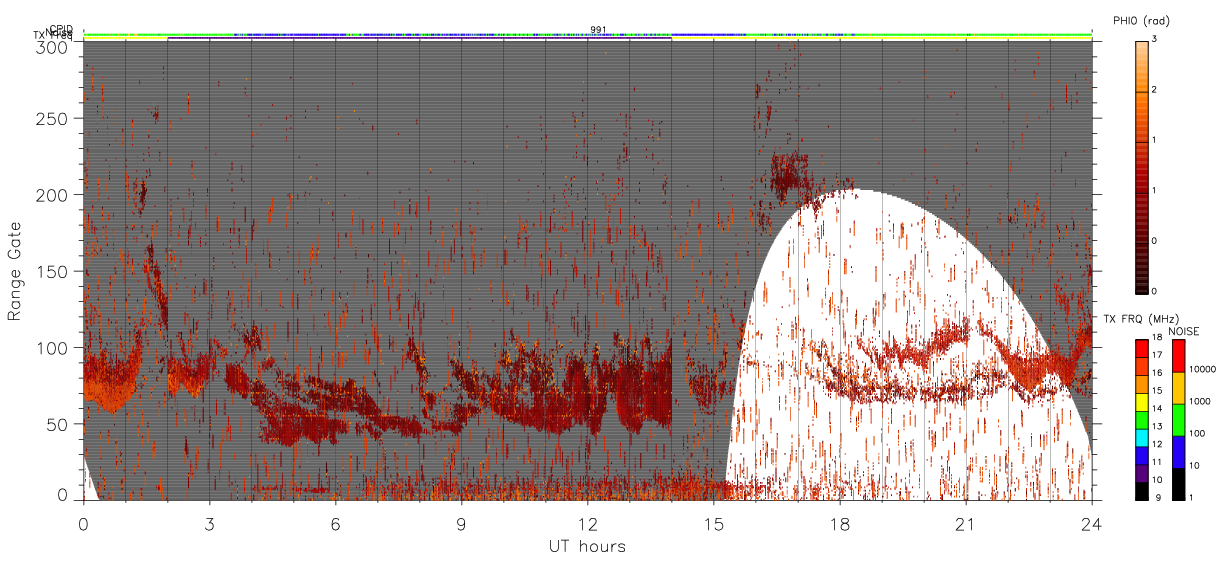Click the 'UT hours' x-axis label

[x=587, y=546]
